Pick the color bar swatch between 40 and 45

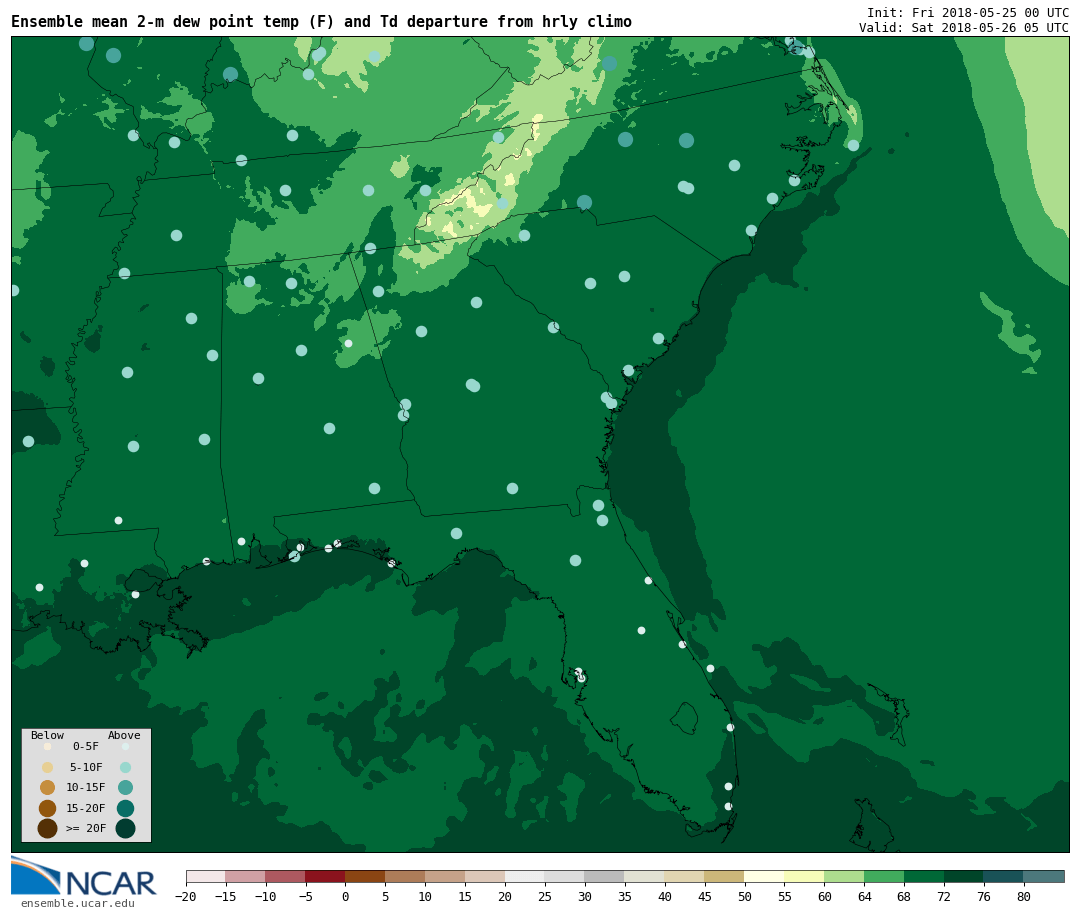pyautogui.click(x=685, y=877)
